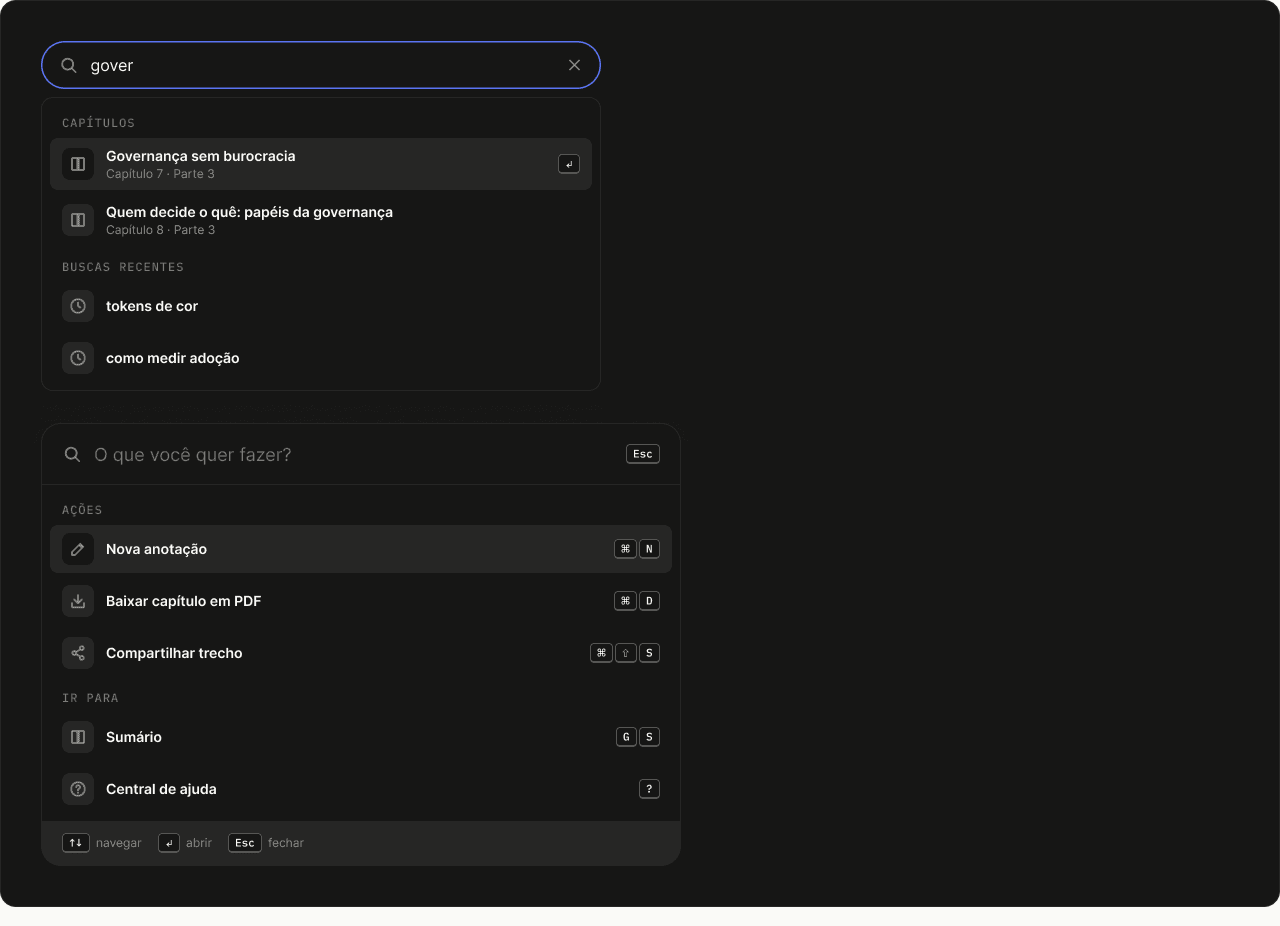Open 'Central de ajuda'

click(361, 789)
